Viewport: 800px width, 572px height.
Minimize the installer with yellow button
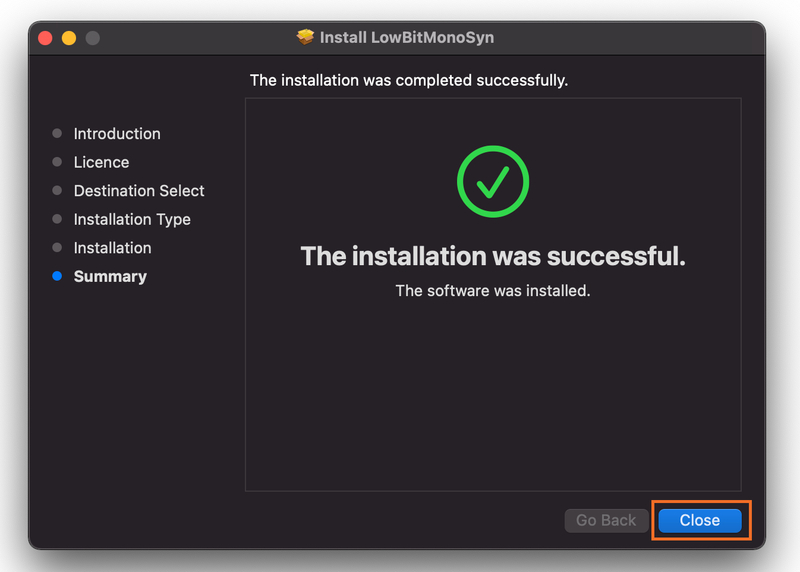click(x=69, y=38)
